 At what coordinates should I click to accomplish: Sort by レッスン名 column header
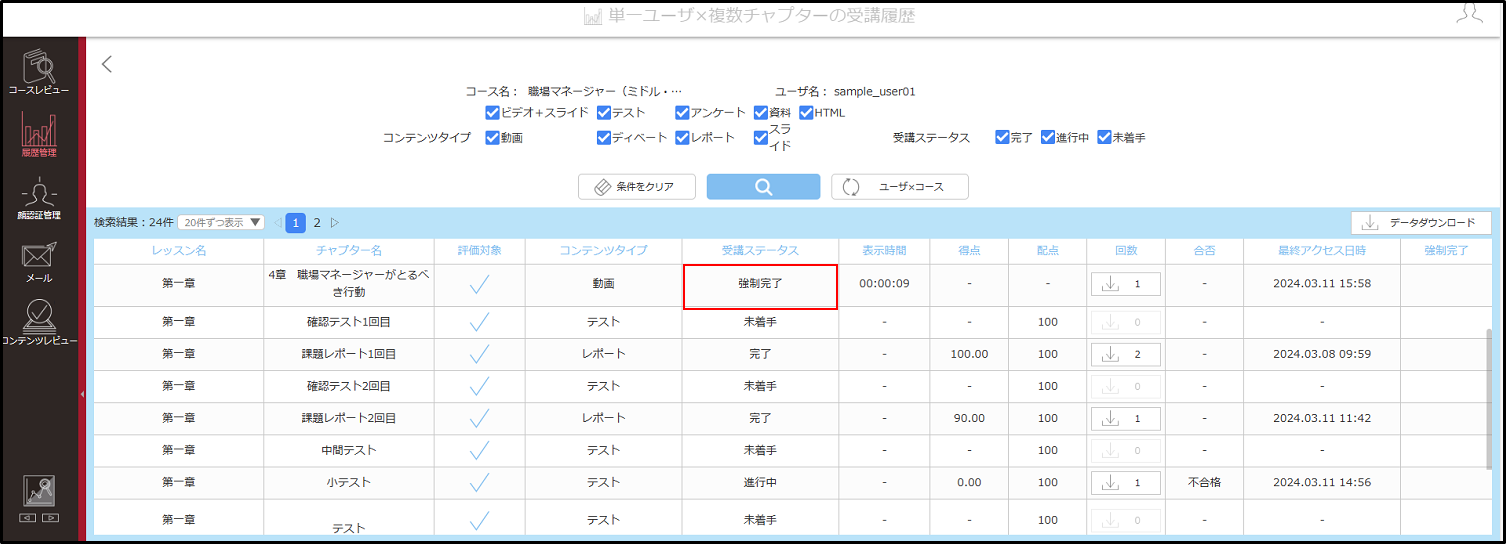click(179, 250)
